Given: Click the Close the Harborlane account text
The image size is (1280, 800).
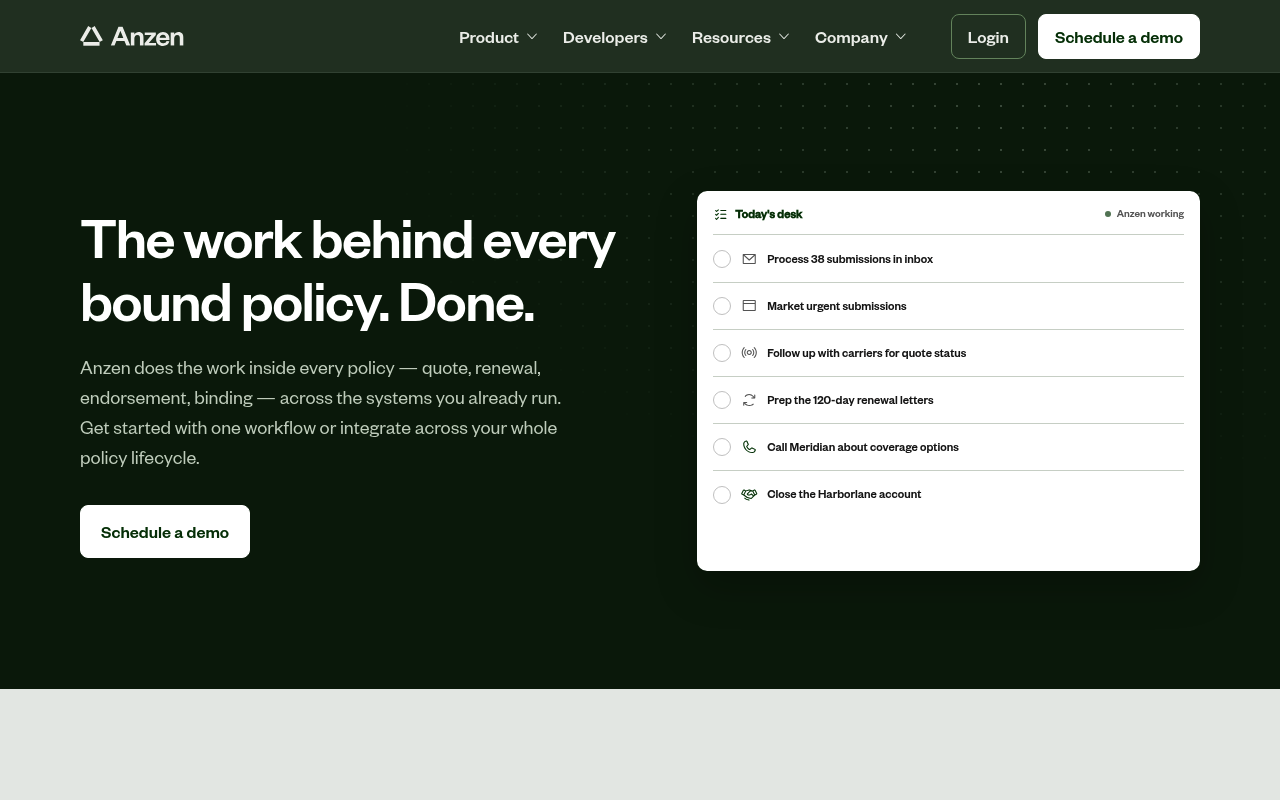Looking at the screenshot, I should pyautogui.click(x=844, y=494).
